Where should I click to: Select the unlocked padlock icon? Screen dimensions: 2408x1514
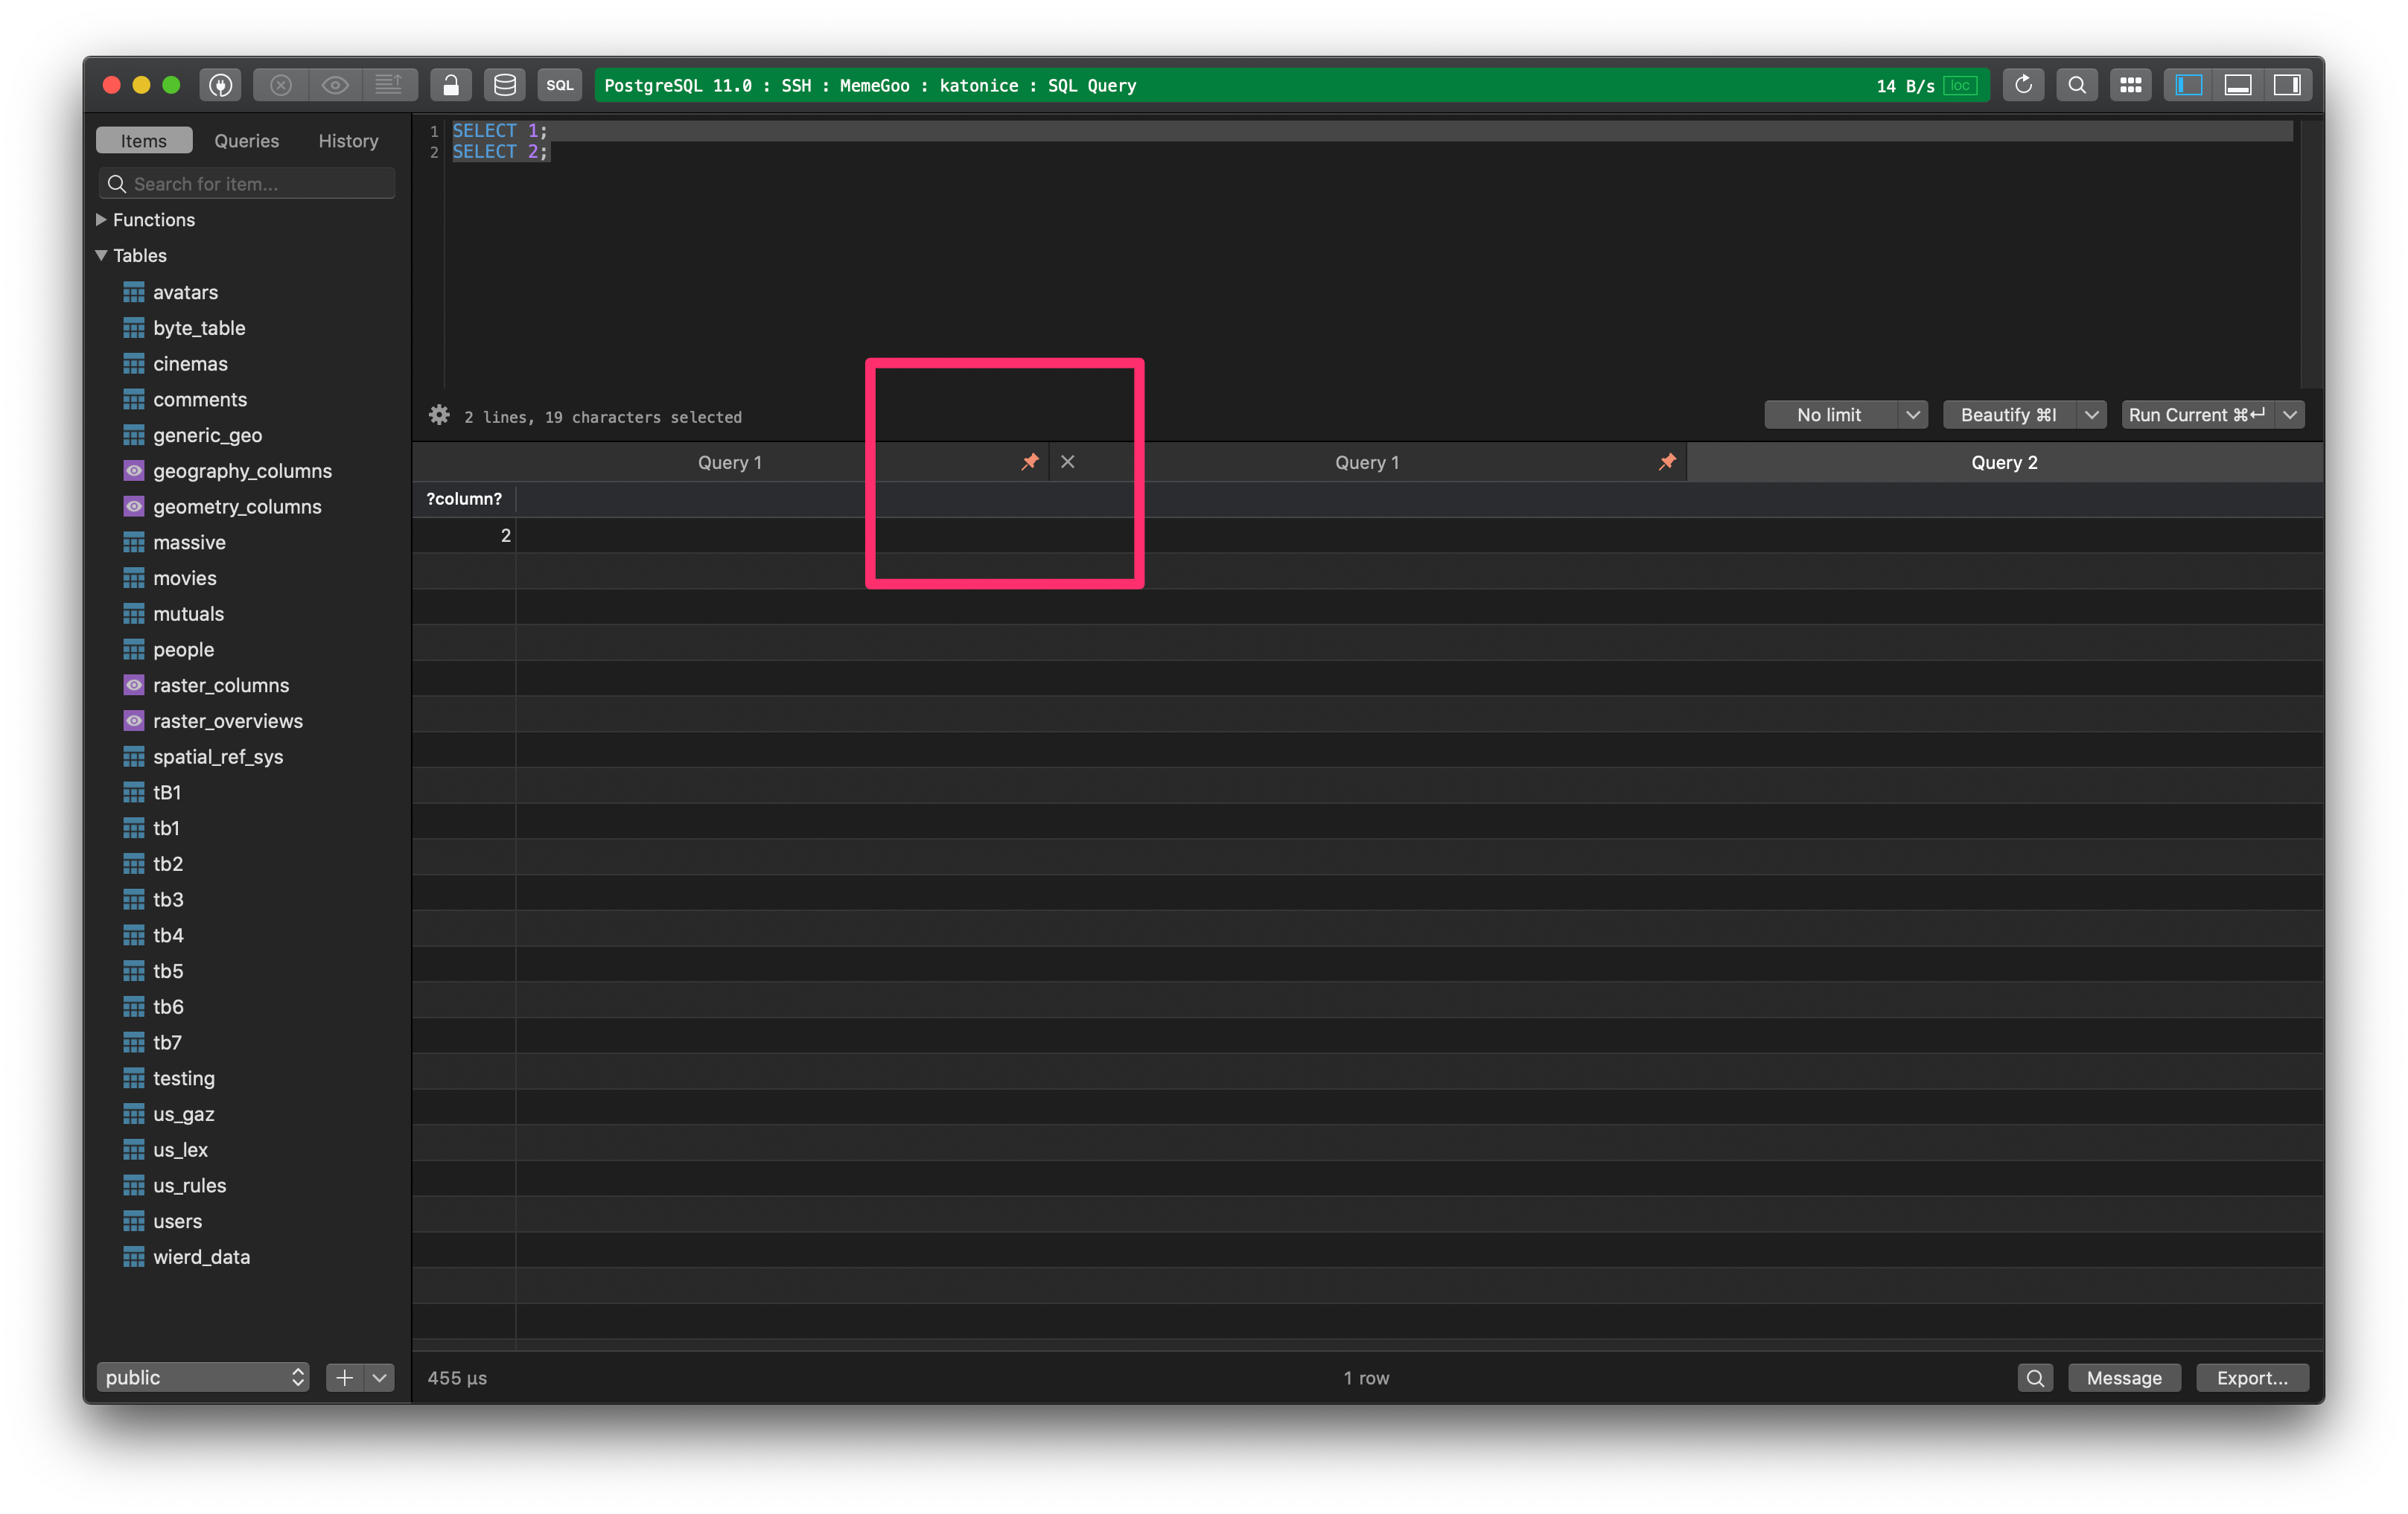tap(450, 85)
